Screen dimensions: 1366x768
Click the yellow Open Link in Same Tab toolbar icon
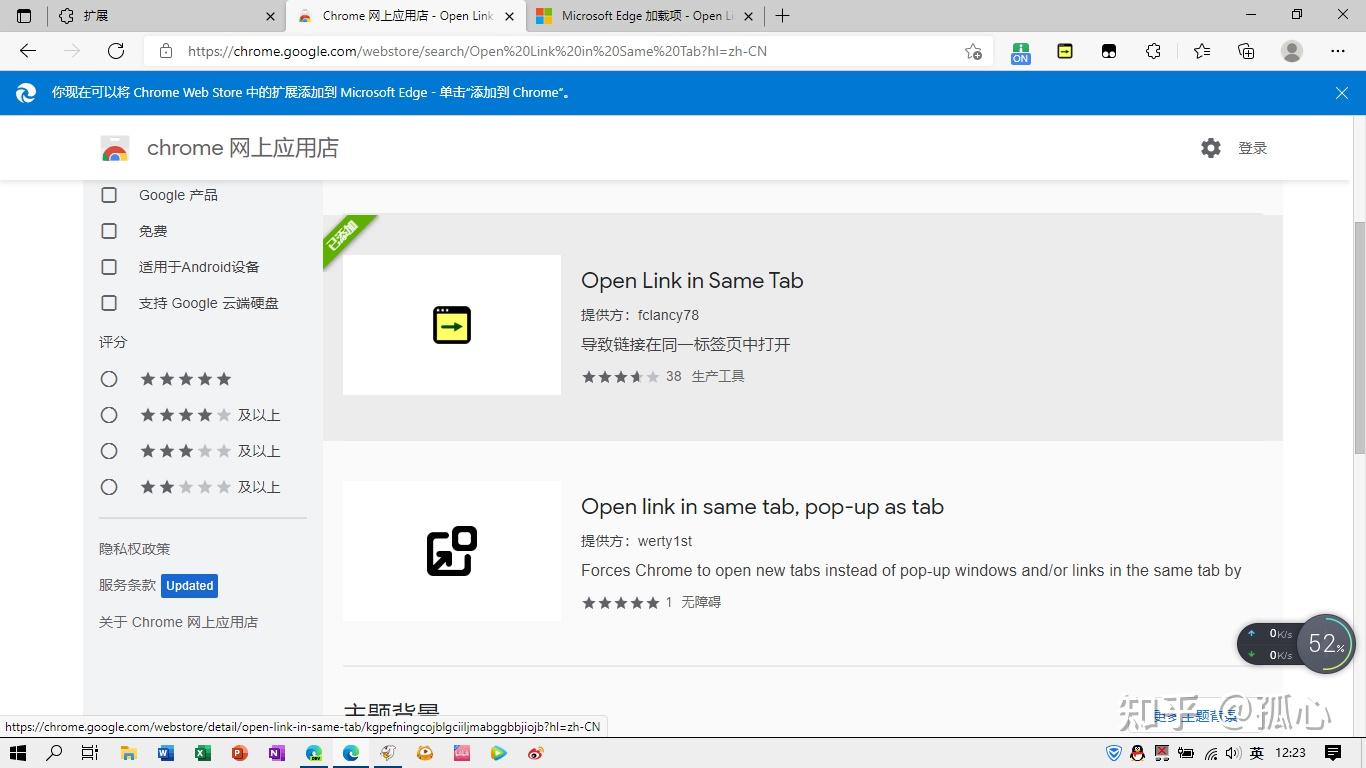coord(1065,51)
